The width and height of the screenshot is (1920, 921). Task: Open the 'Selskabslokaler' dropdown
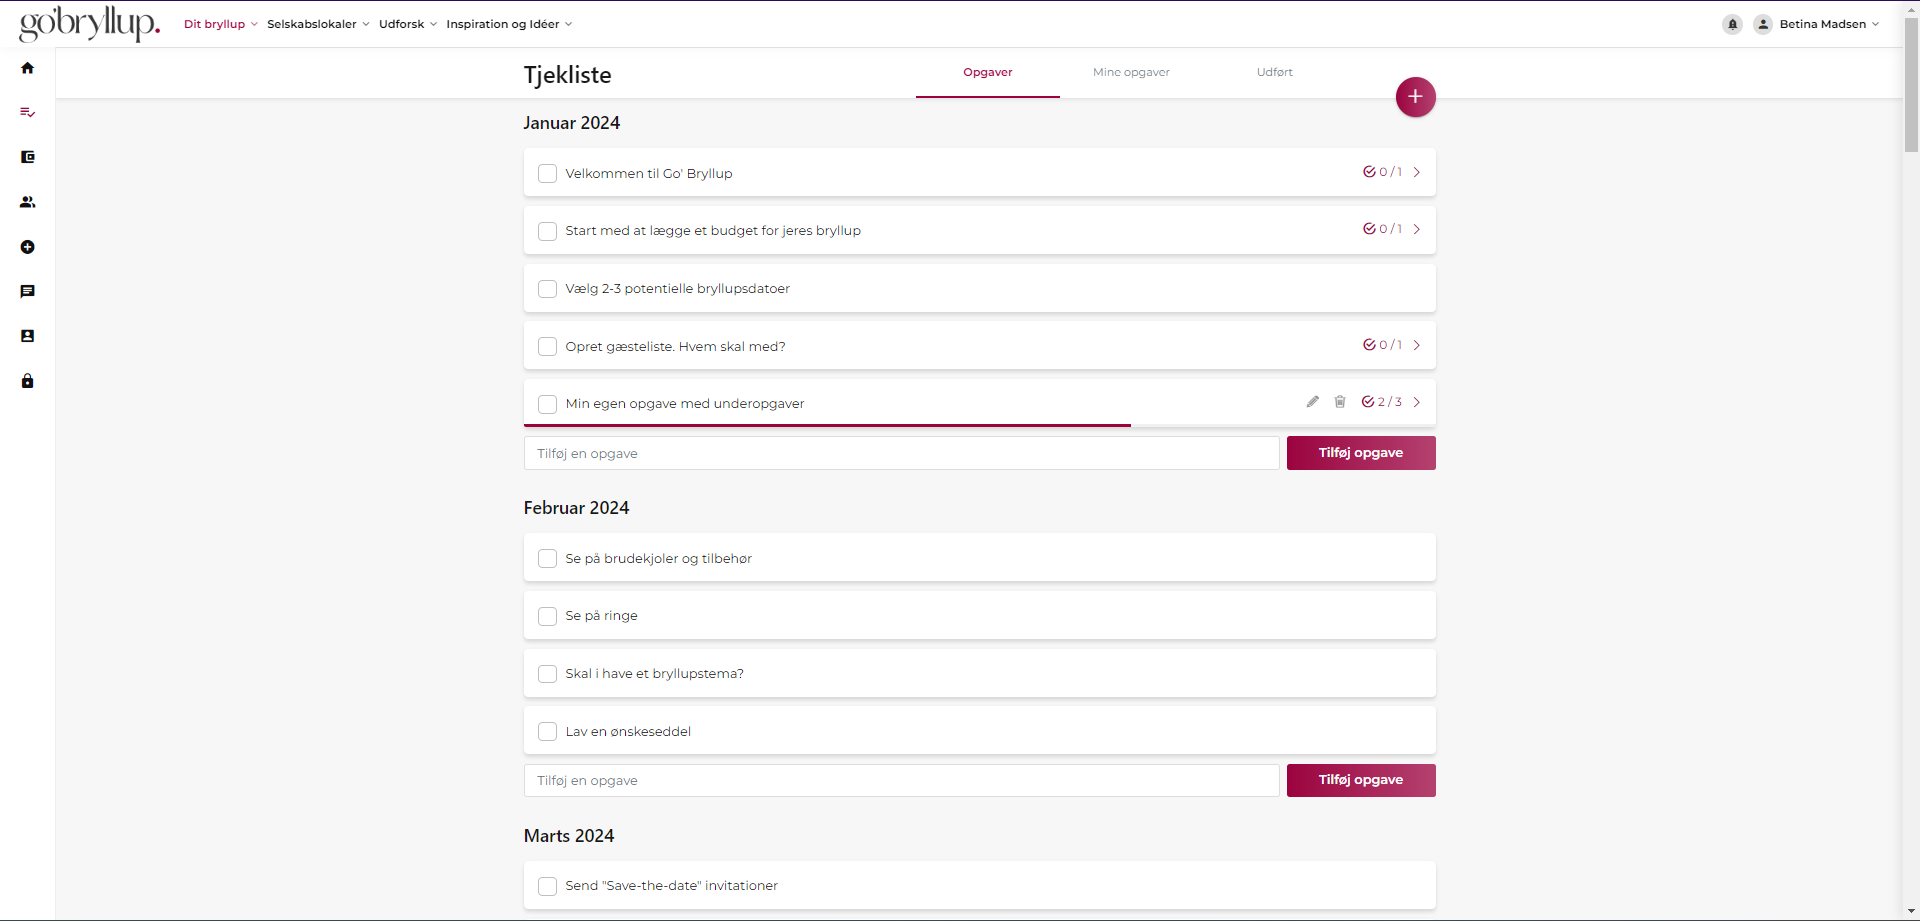pyautogui.click(x=317, y=24)
